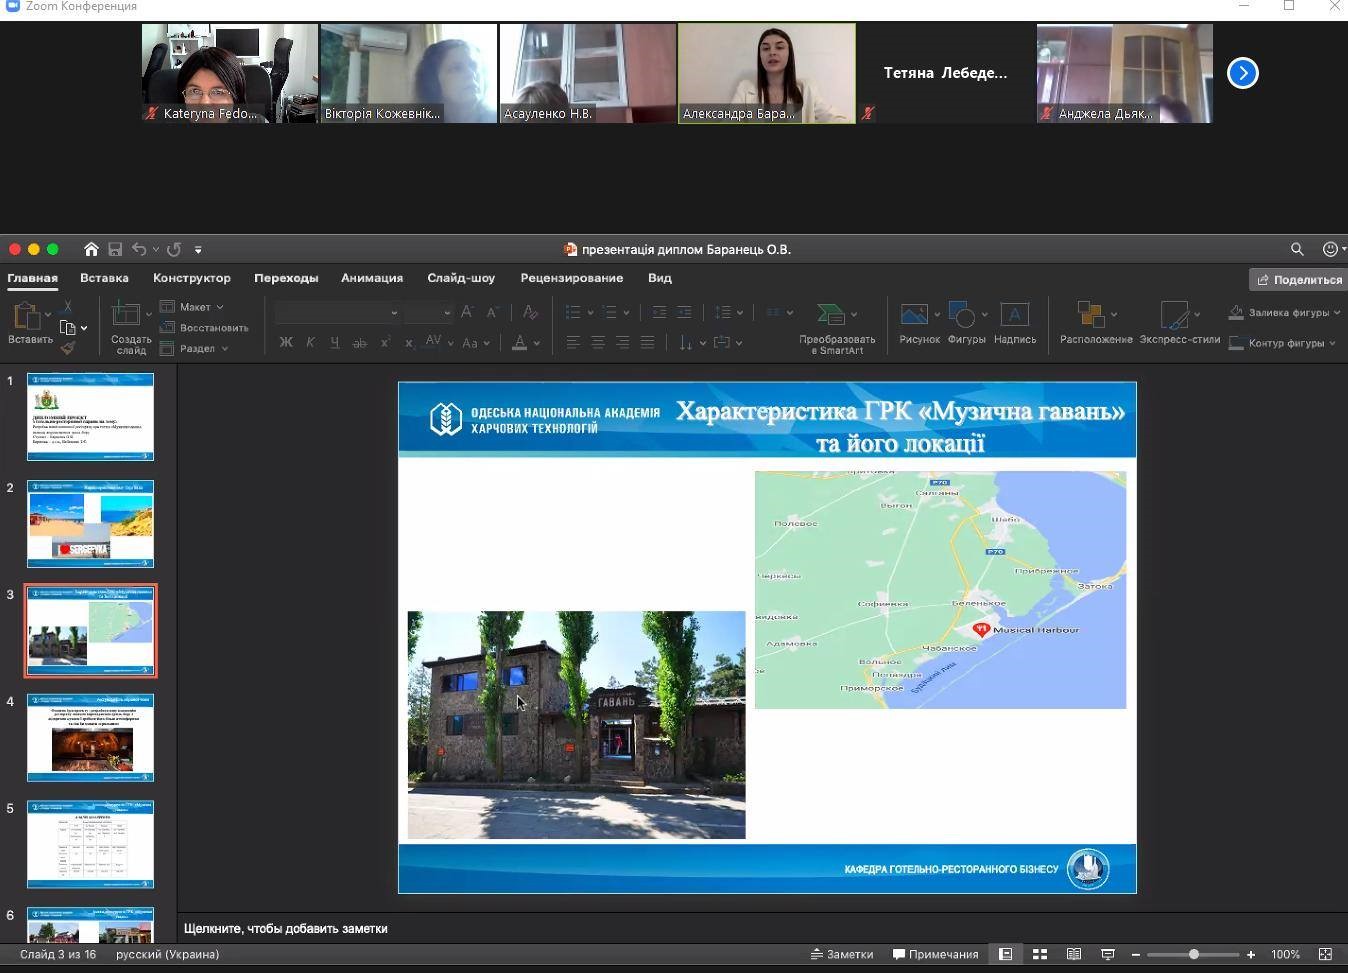Open the Вид tab
The height and width of the screenshot is (973, 1348).
660,278
